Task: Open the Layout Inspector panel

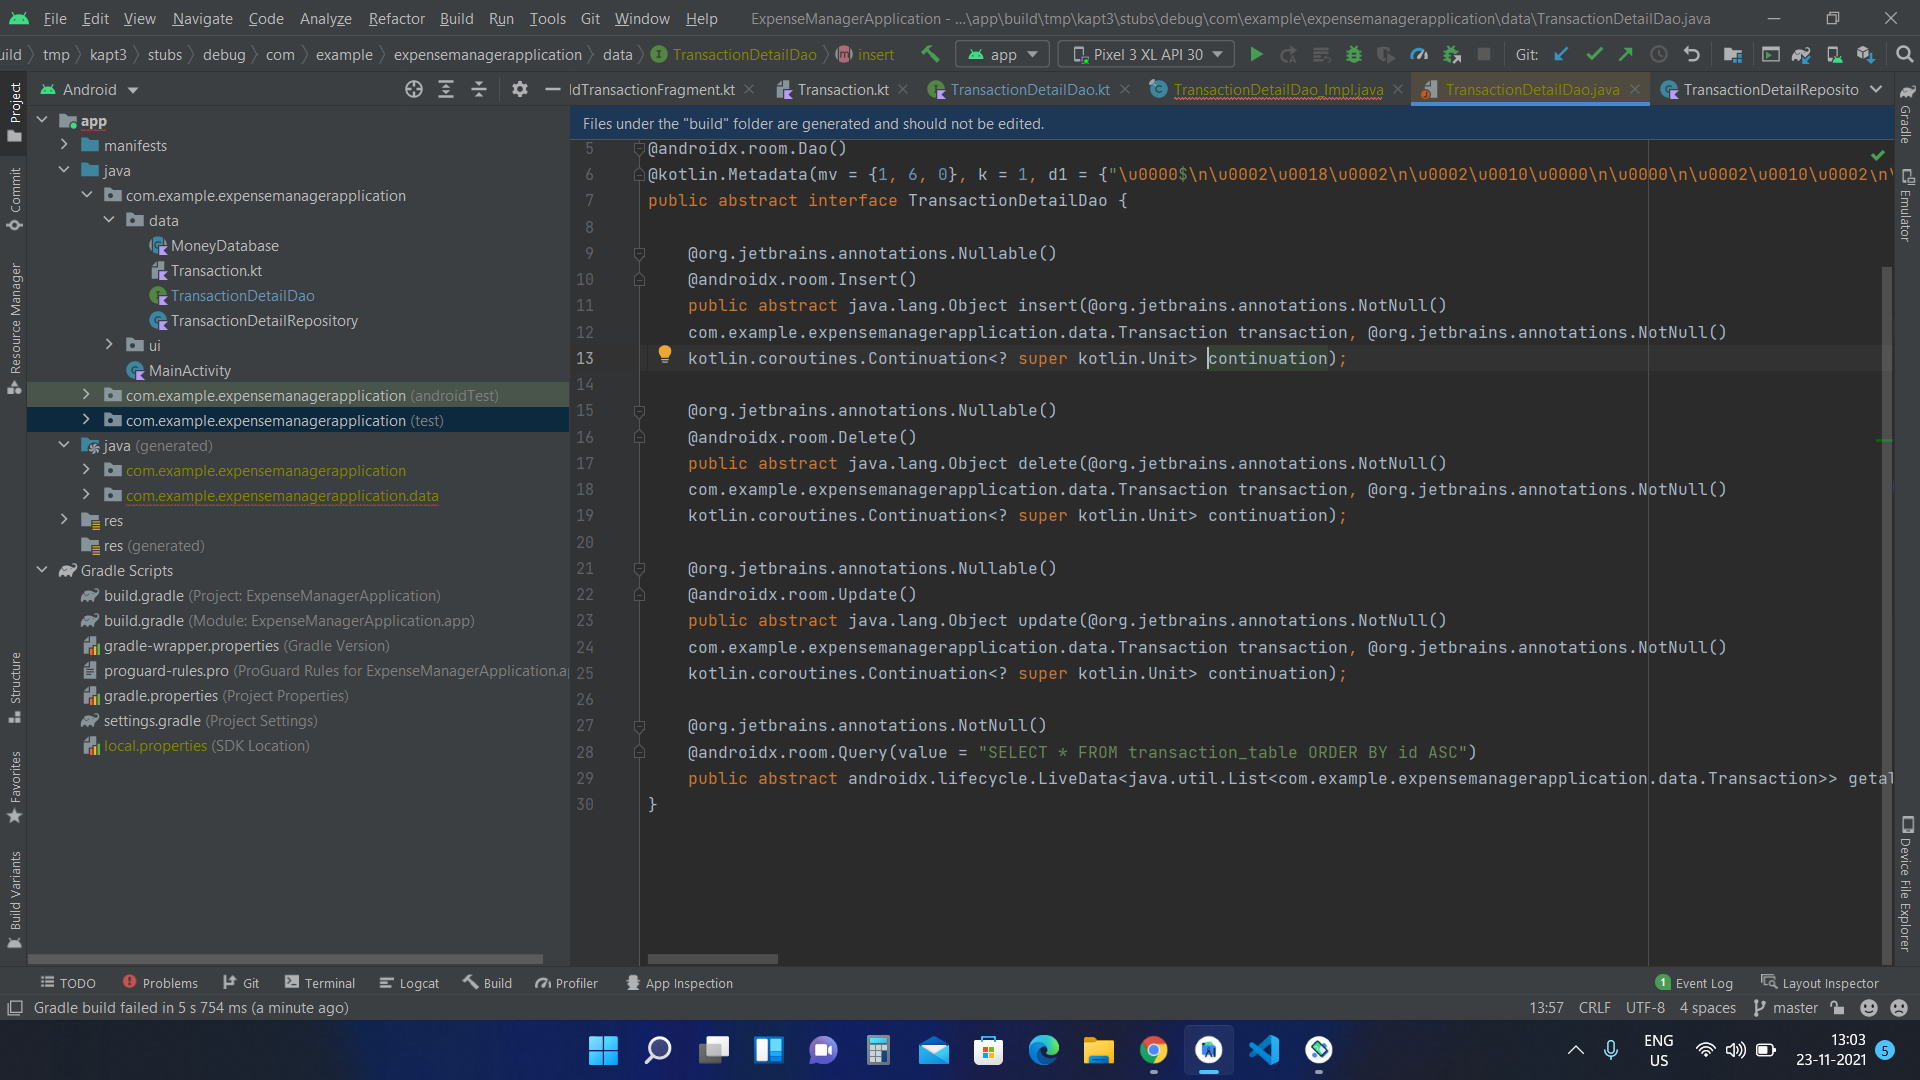Action: (1820, 983)
